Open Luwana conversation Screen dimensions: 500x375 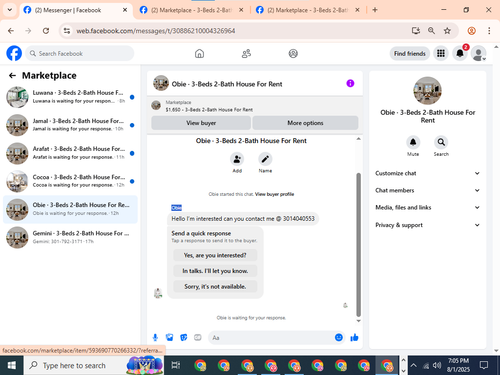(x=70, y=97)
